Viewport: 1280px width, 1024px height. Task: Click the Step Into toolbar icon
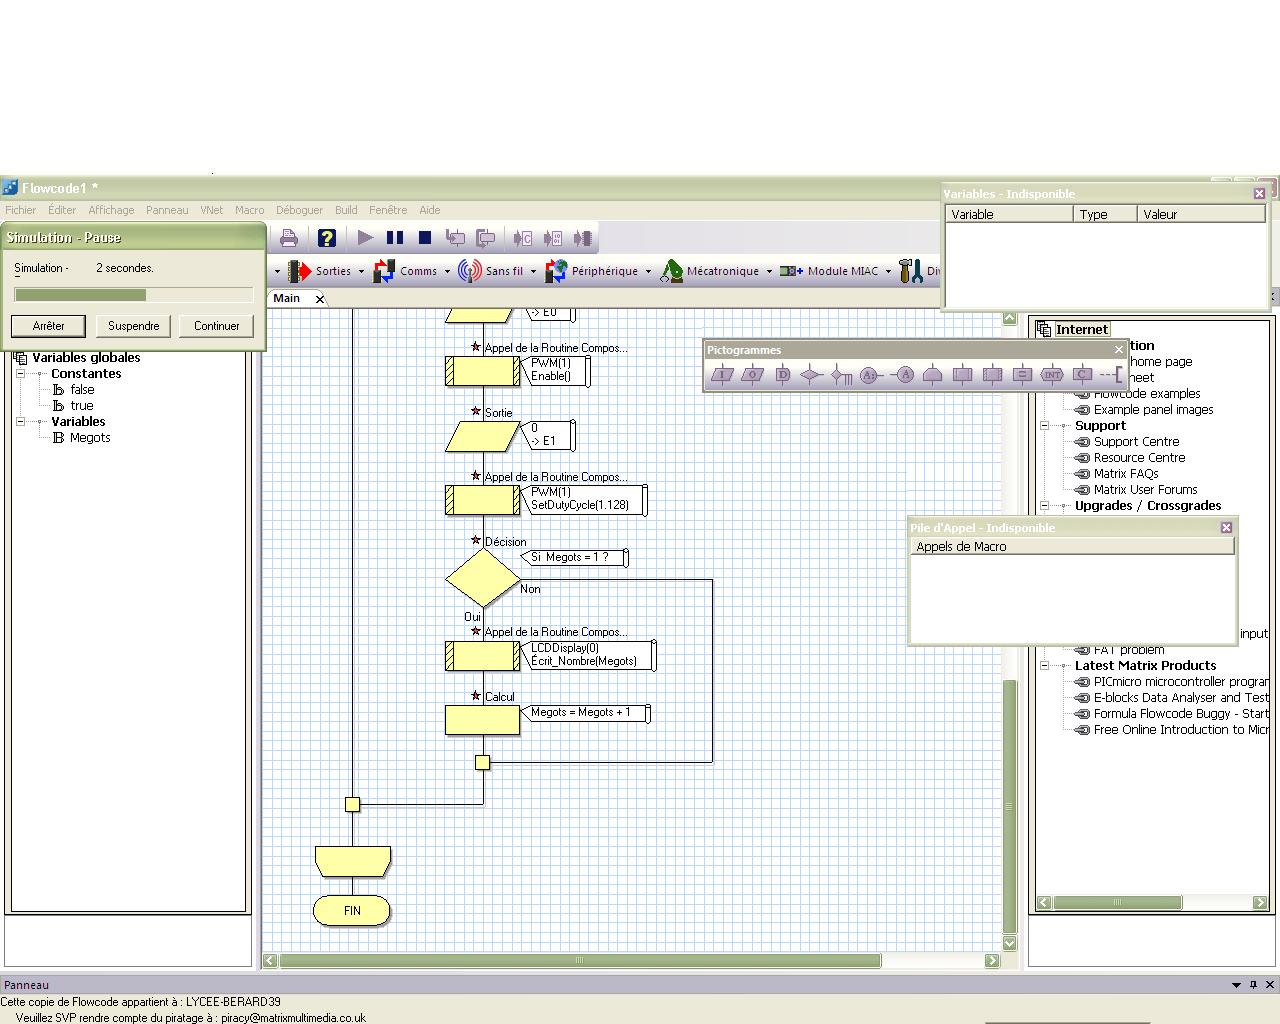[x=455, y=238]
